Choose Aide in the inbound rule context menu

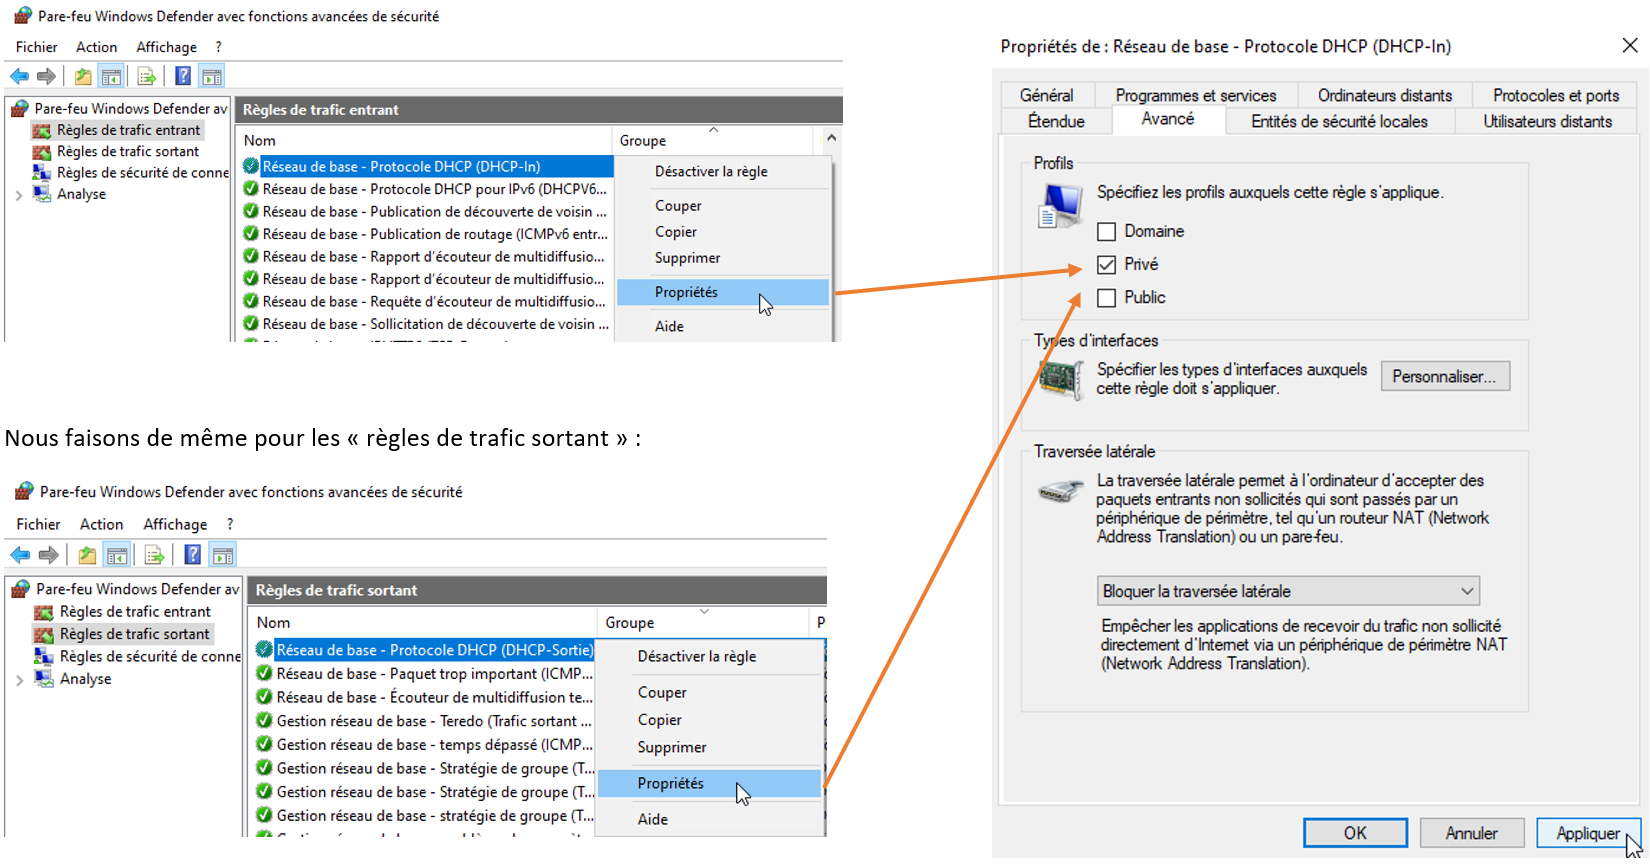click(x=723, y=326)
